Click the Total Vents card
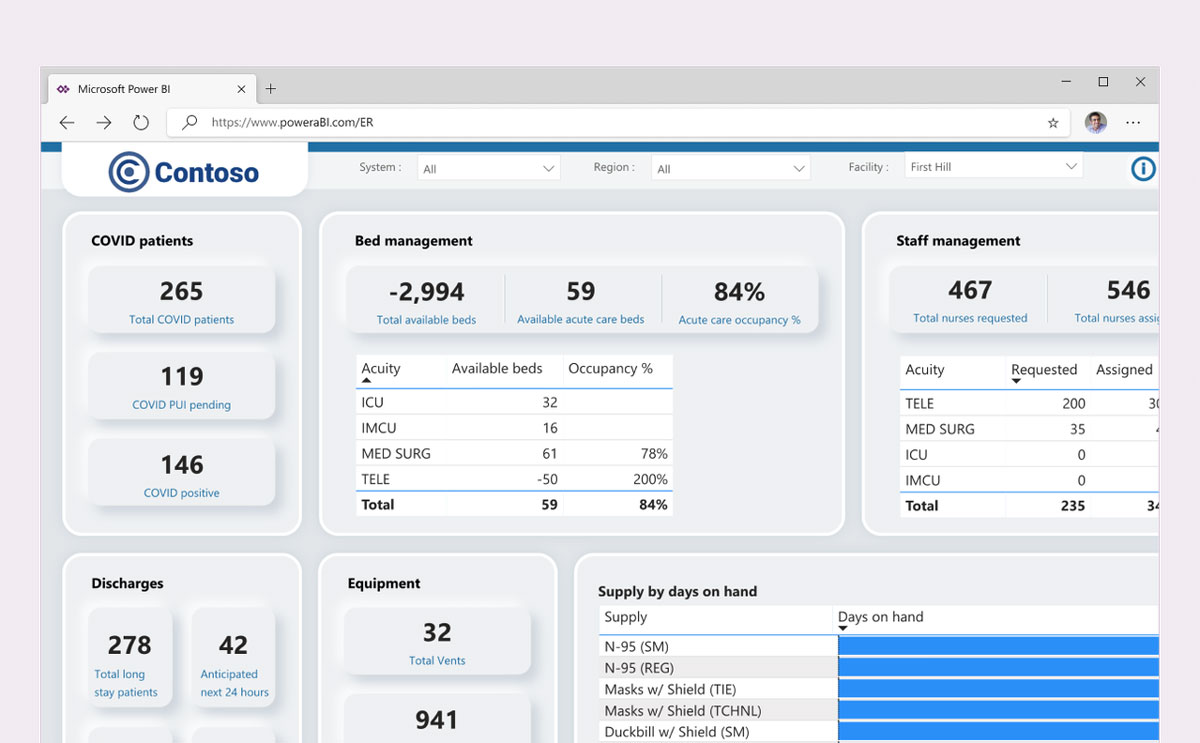 tap(437, 641)
